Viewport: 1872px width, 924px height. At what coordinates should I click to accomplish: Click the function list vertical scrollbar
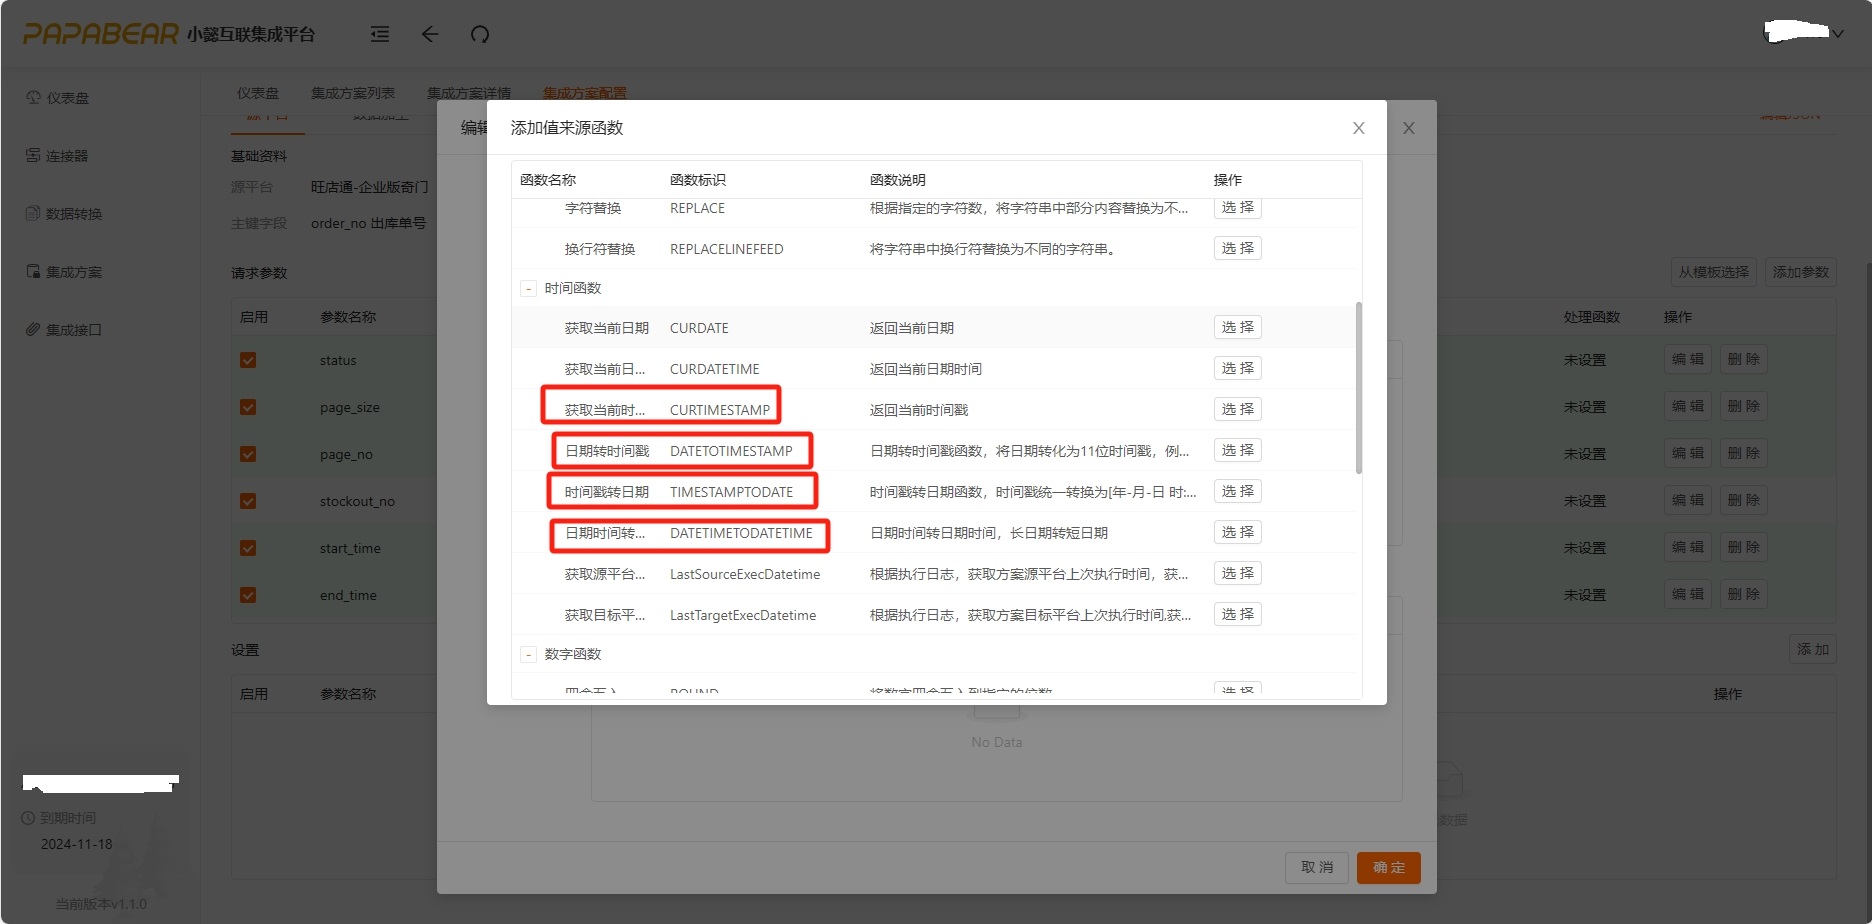tap(1358, 388)
